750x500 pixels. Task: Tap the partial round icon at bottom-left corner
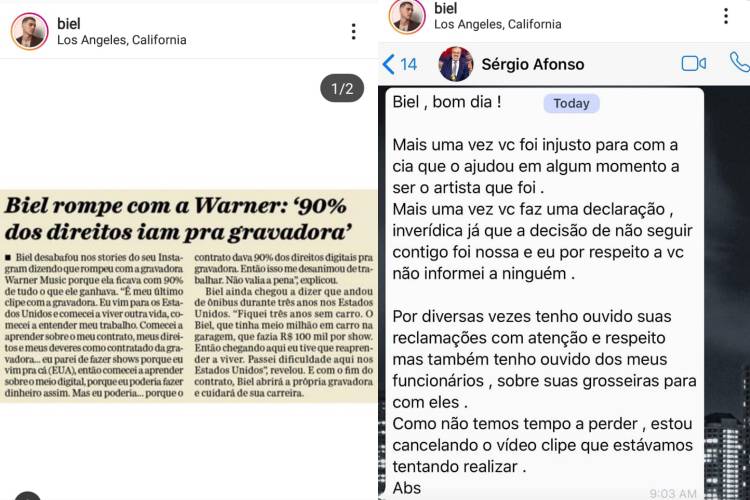27,496
